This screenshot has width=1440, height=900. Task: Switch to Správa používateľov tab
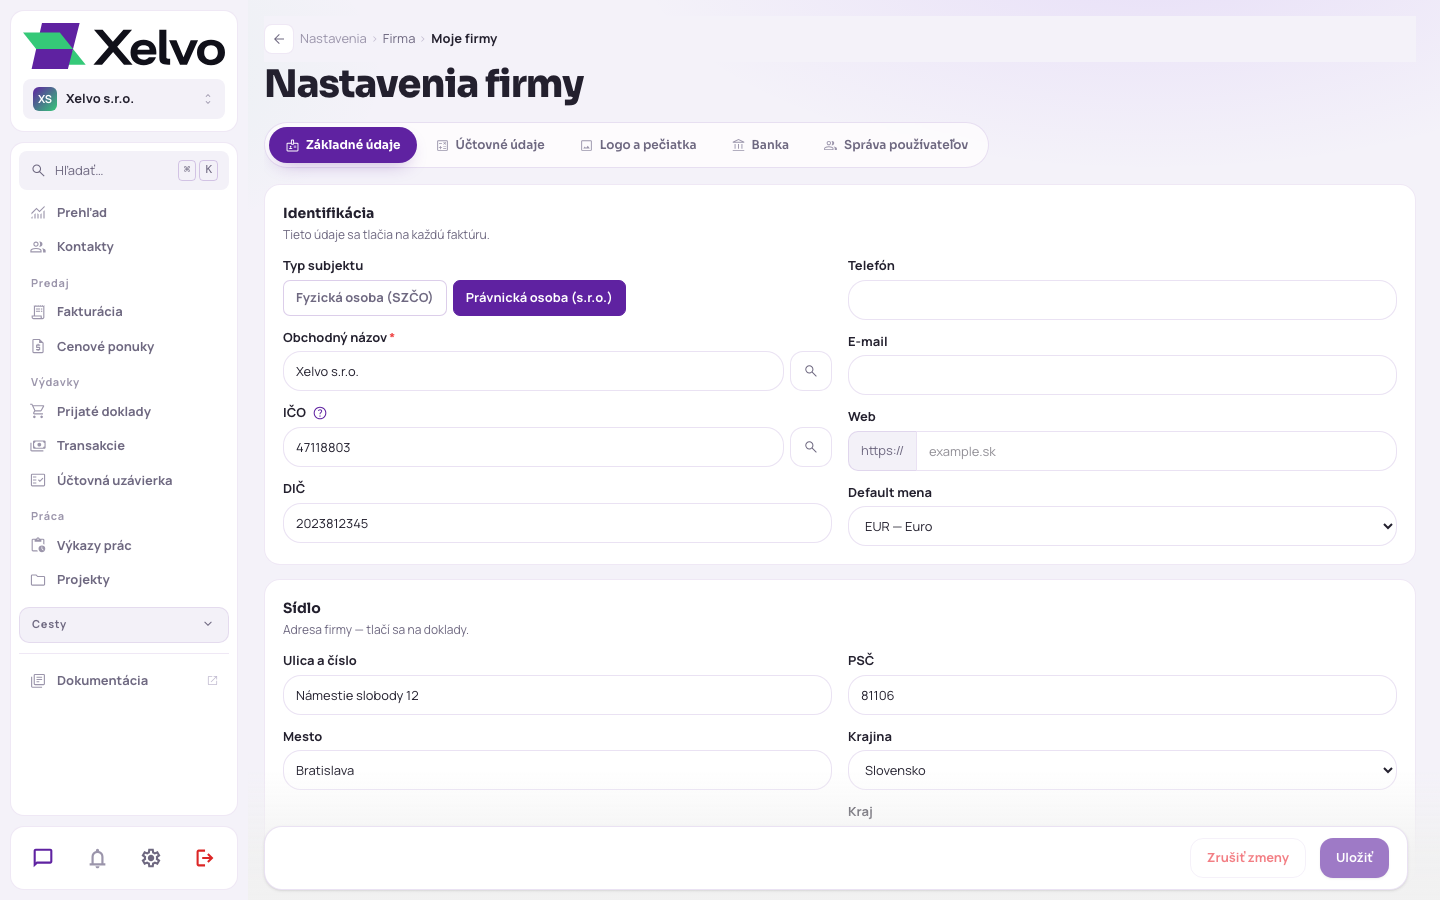click(896, 145)
